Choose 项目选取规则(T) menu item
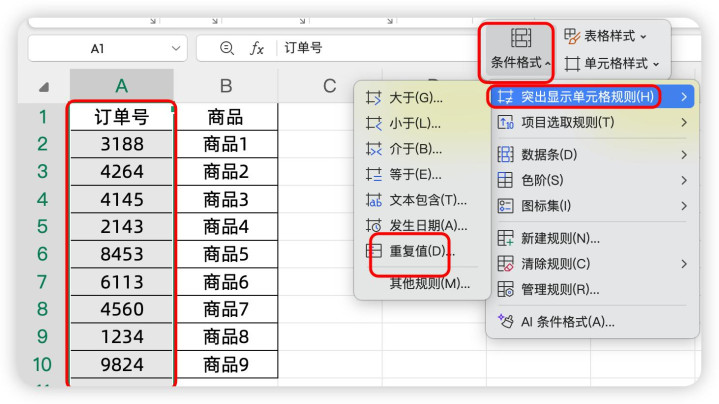This screenshot has height=404, width=719. click(592, 122)
